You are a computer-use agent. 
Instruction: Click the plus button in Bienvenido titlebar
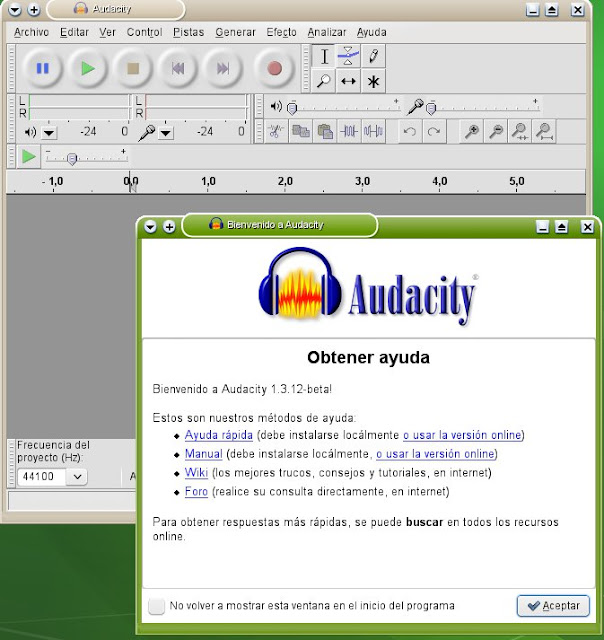pos(169,226)
